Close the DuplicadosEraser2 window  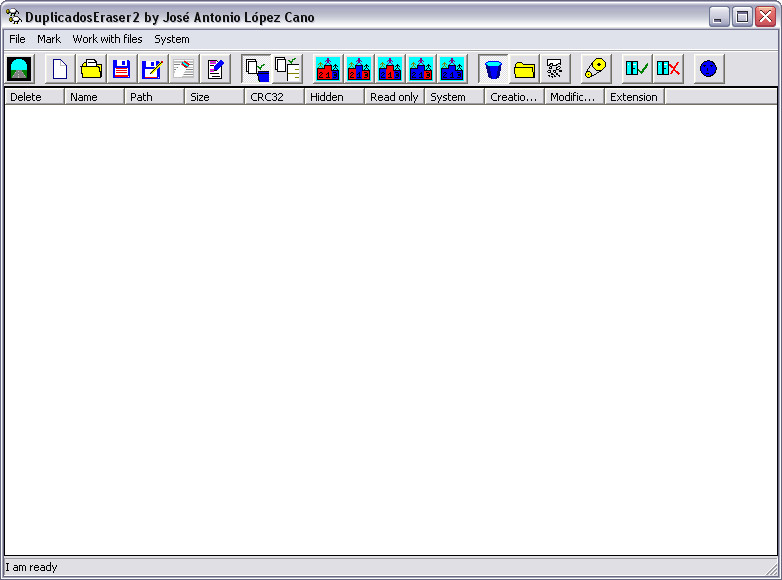coord(765,16)
